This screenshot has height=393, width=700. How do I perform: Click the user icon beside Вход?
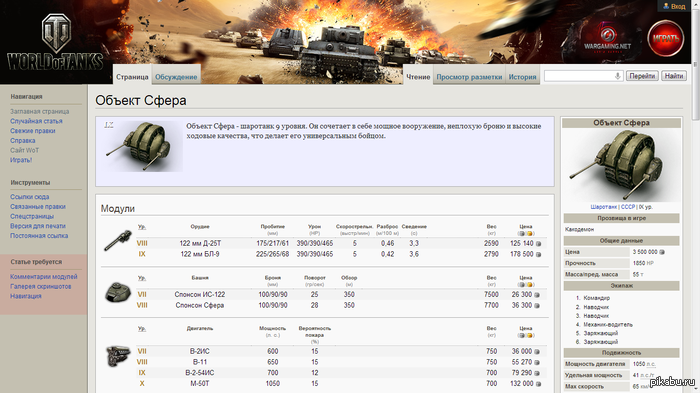(666, 6)
